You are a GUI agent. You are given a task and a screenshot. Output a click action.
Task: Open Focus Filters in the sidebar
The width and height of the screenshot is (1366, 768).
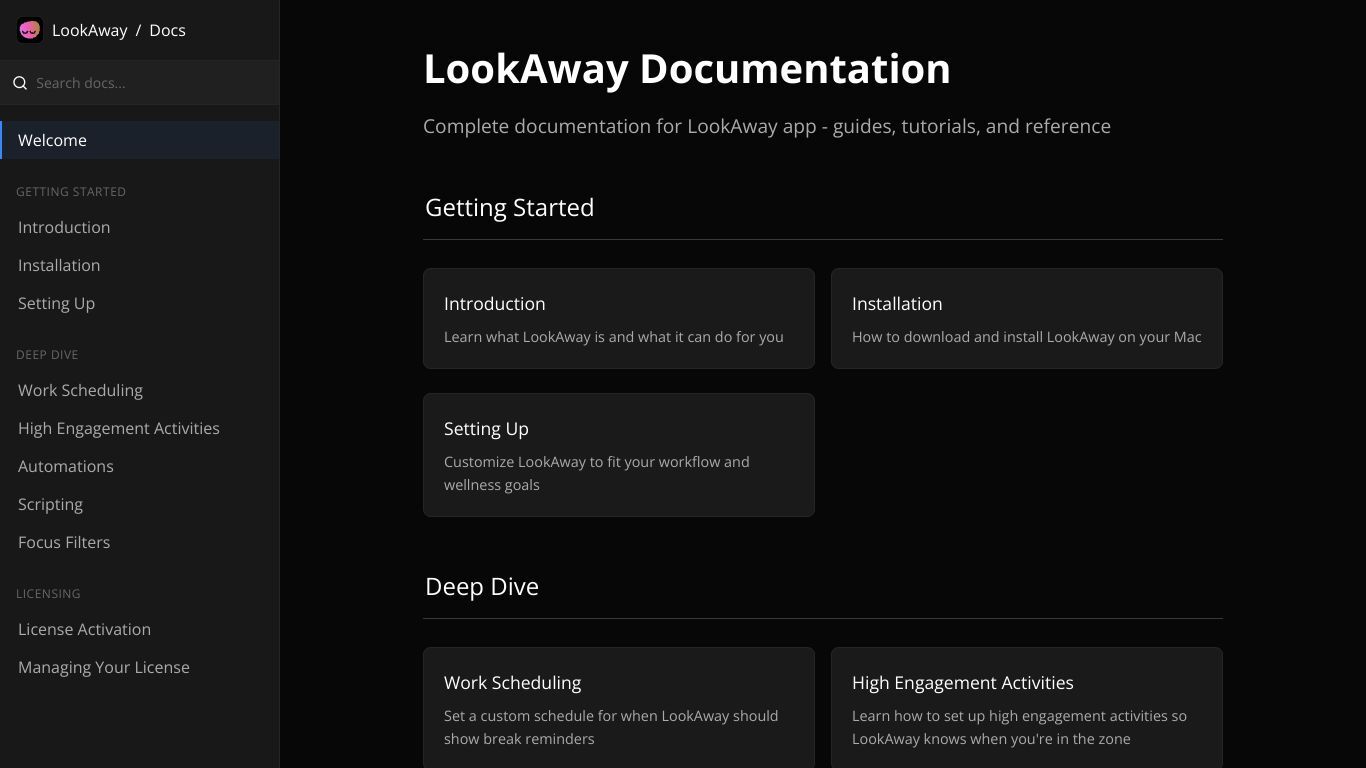tap(140, 542)
